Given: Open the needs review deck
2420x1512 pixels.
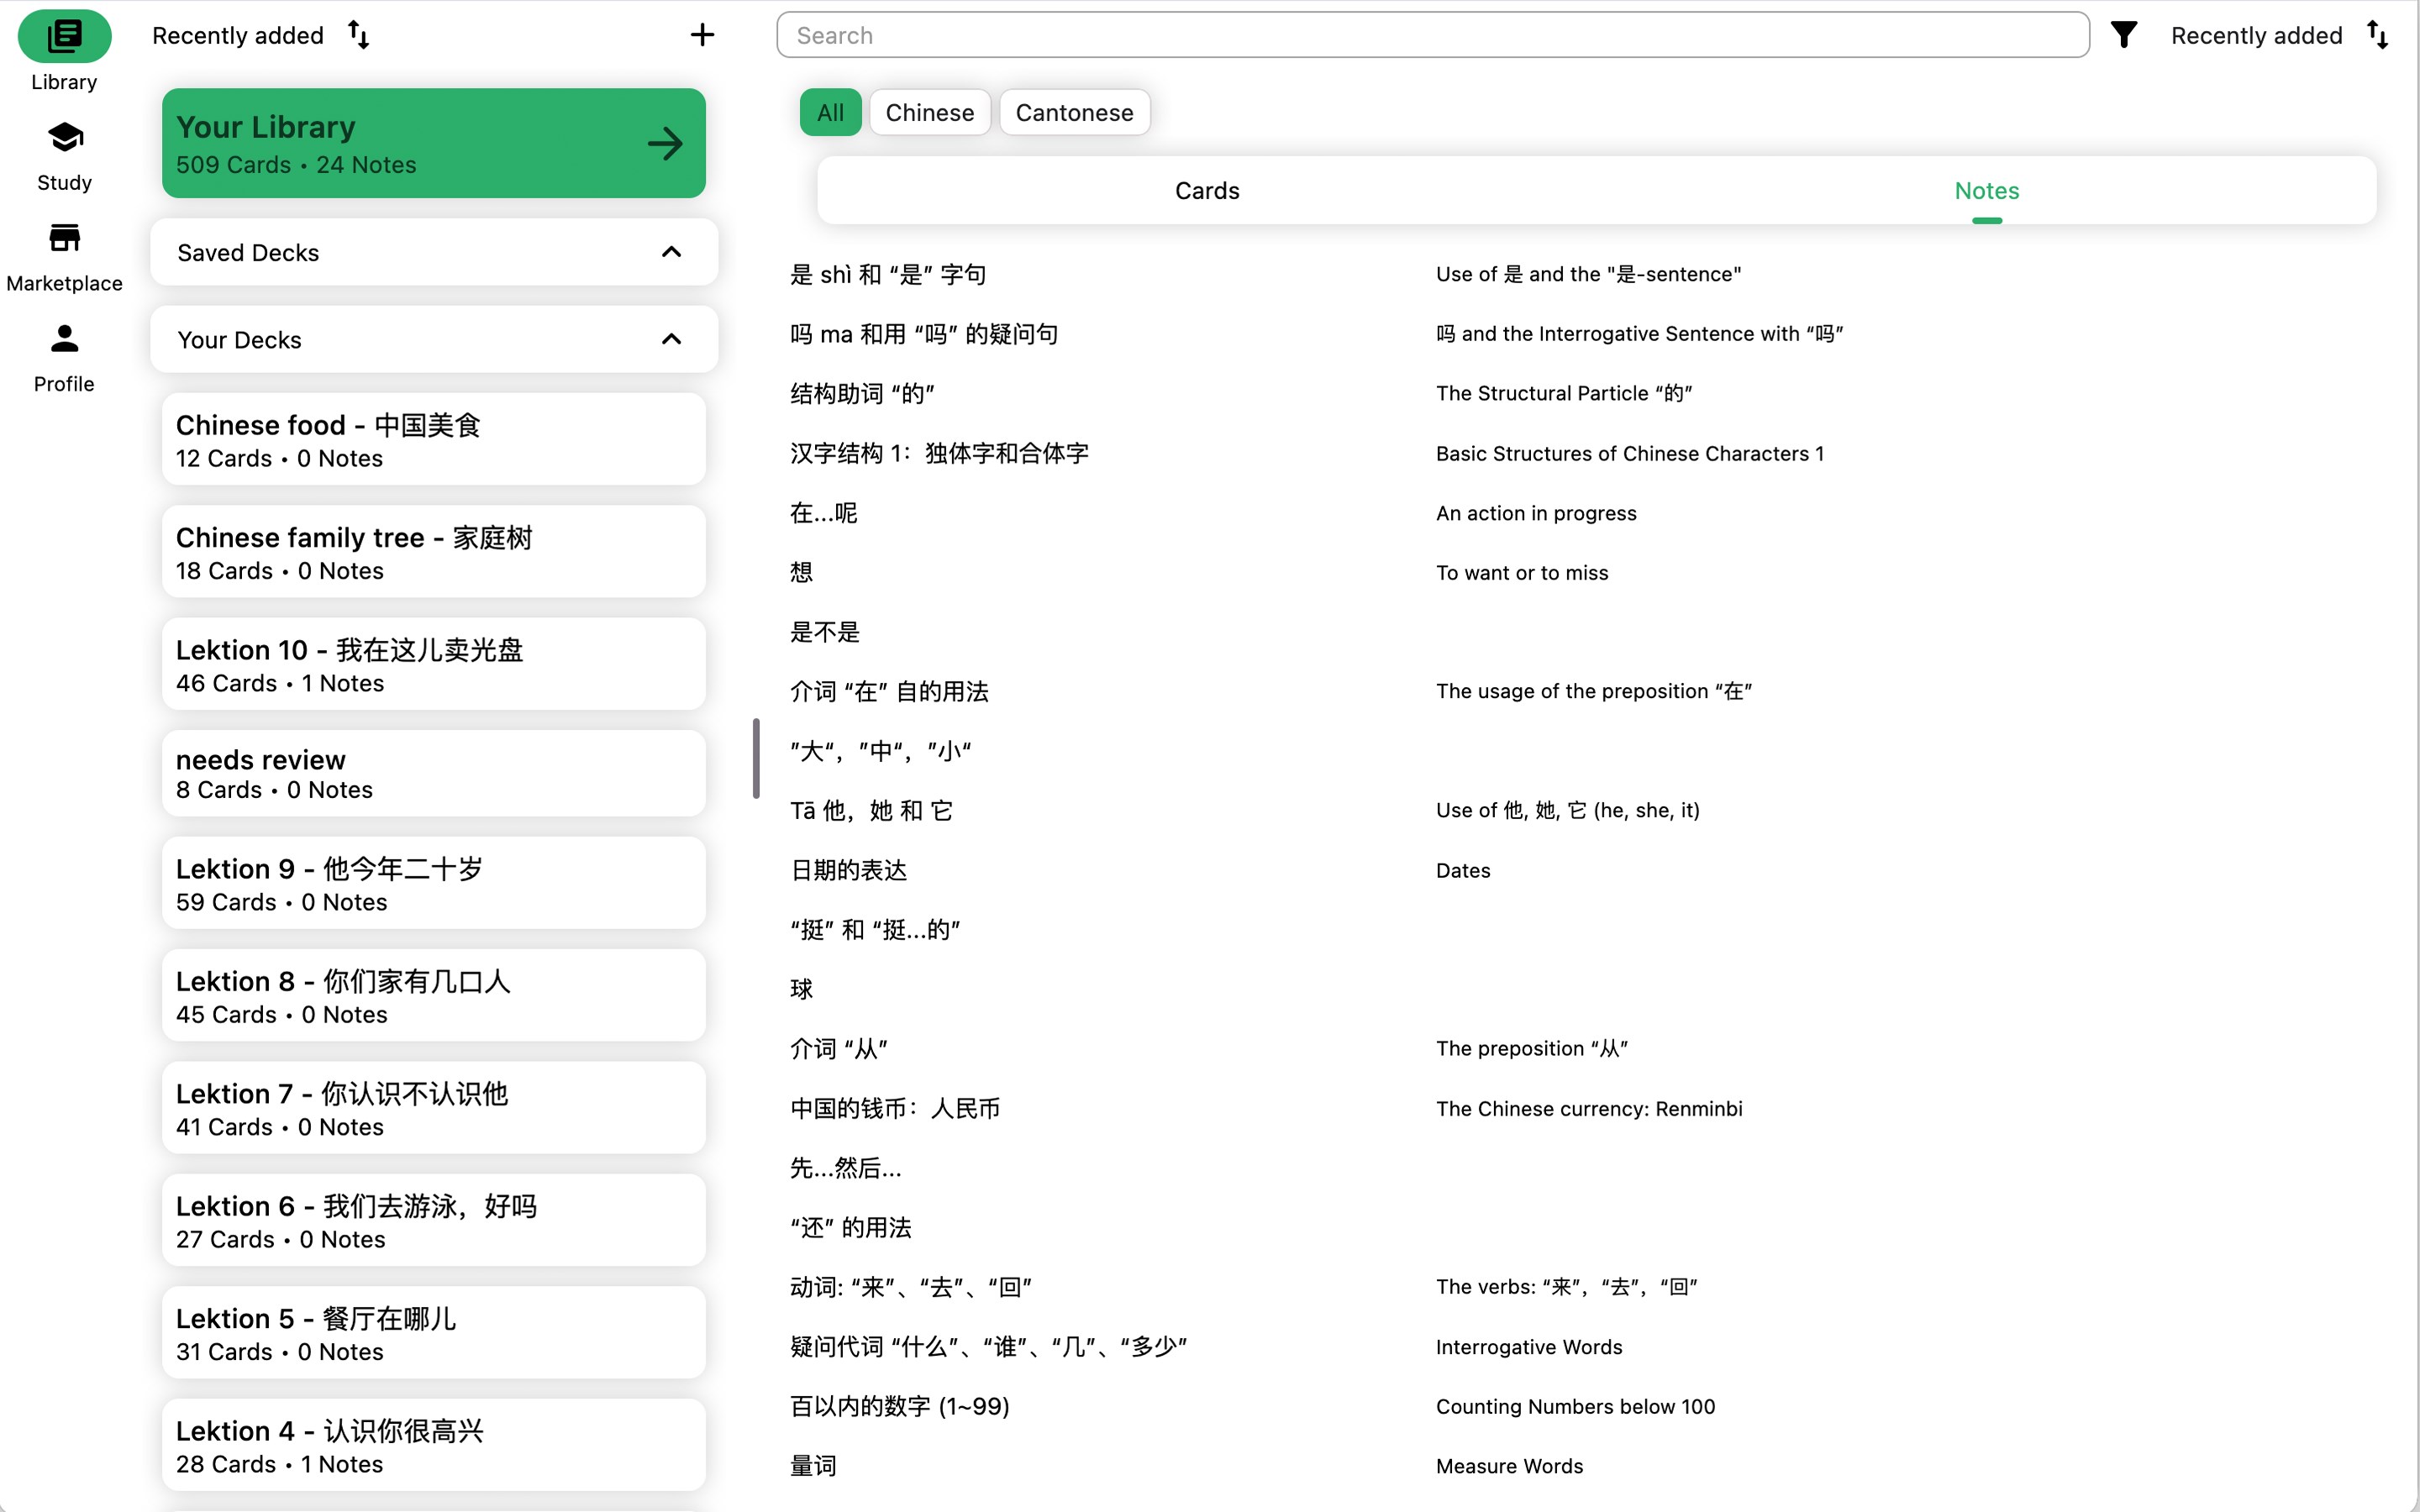Looking at the screenshot, I should click(x=433, y=774).
